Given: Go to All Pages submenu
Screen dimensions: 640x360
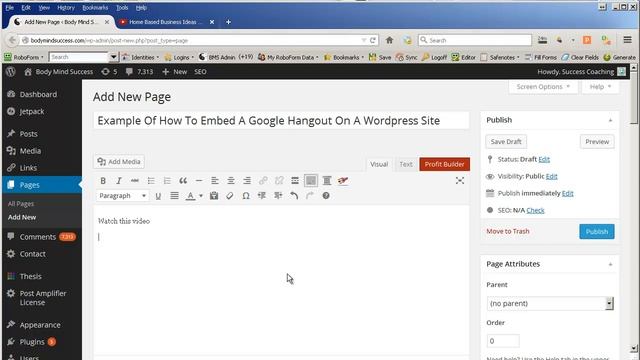Looking at the screenshot, I should click(21, 204).
